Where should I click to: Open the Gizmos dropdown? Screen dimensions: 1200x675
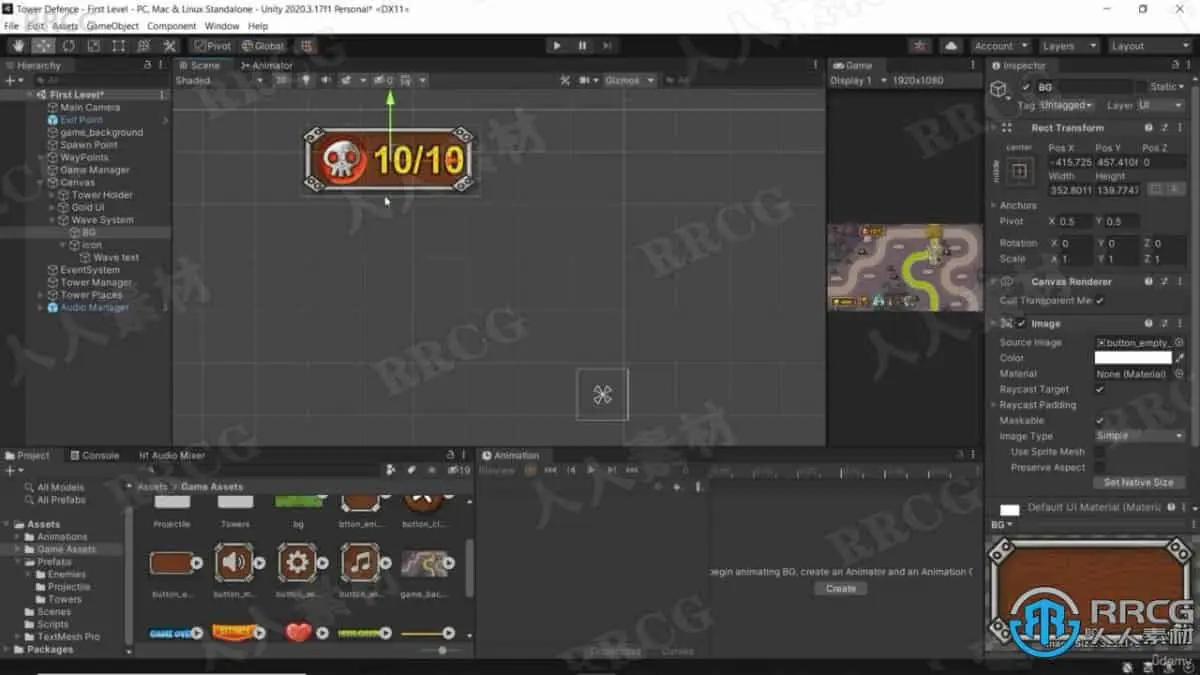[630, 80]
